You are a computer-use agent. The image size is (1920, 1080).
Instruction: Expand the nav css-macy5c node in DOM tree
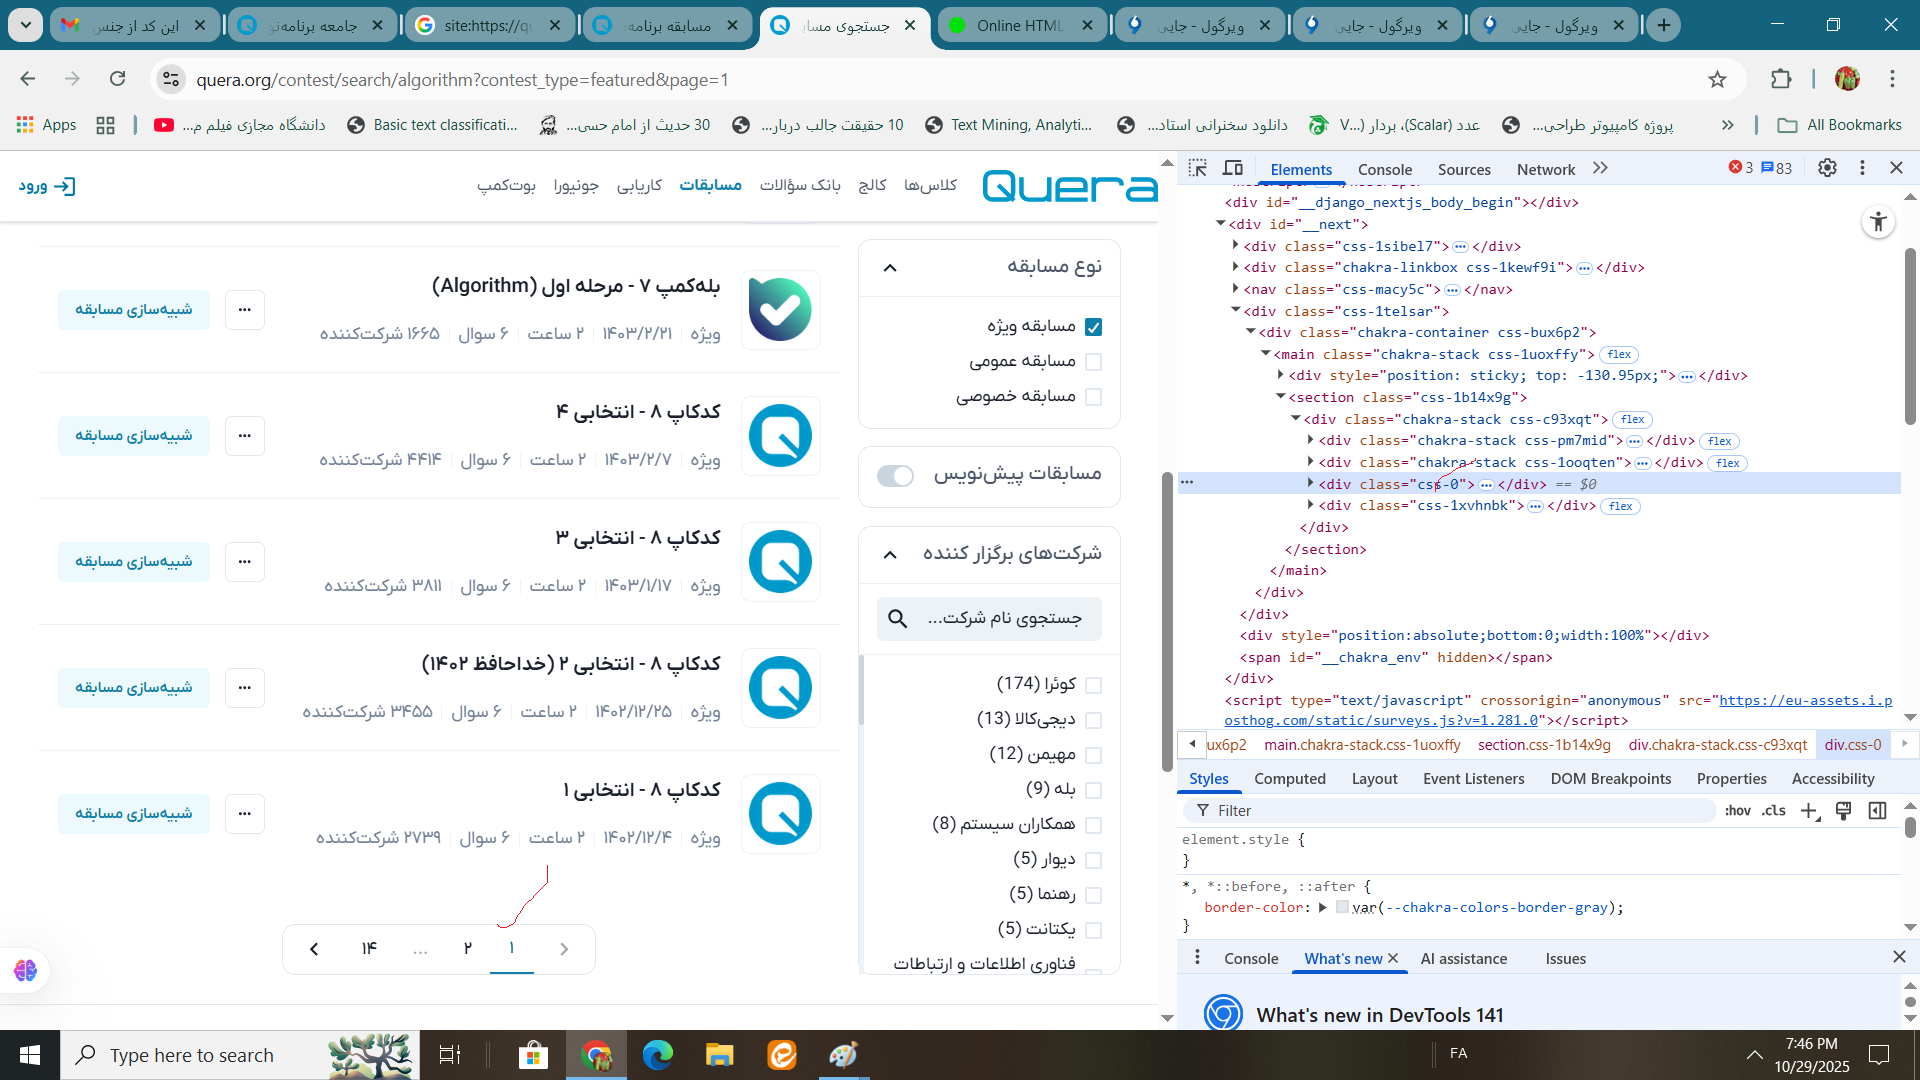coord(1236,289)
